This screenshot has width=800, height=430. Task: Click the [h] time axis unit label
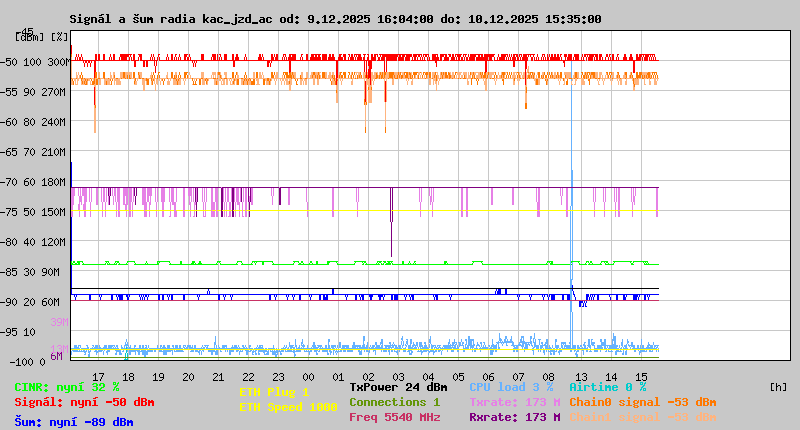tap(778, 387)
